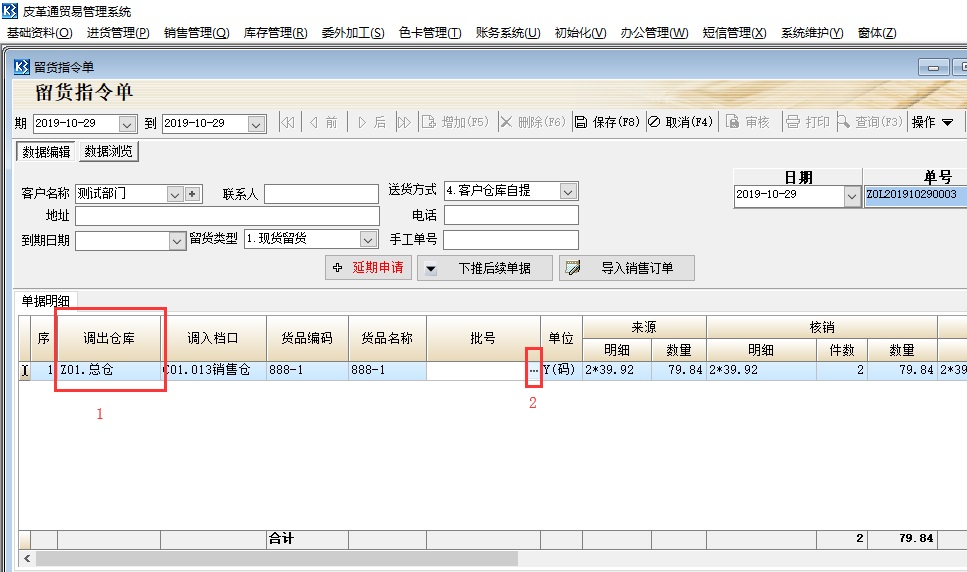Switch to the 数据浏览 tab

[109, 152]
